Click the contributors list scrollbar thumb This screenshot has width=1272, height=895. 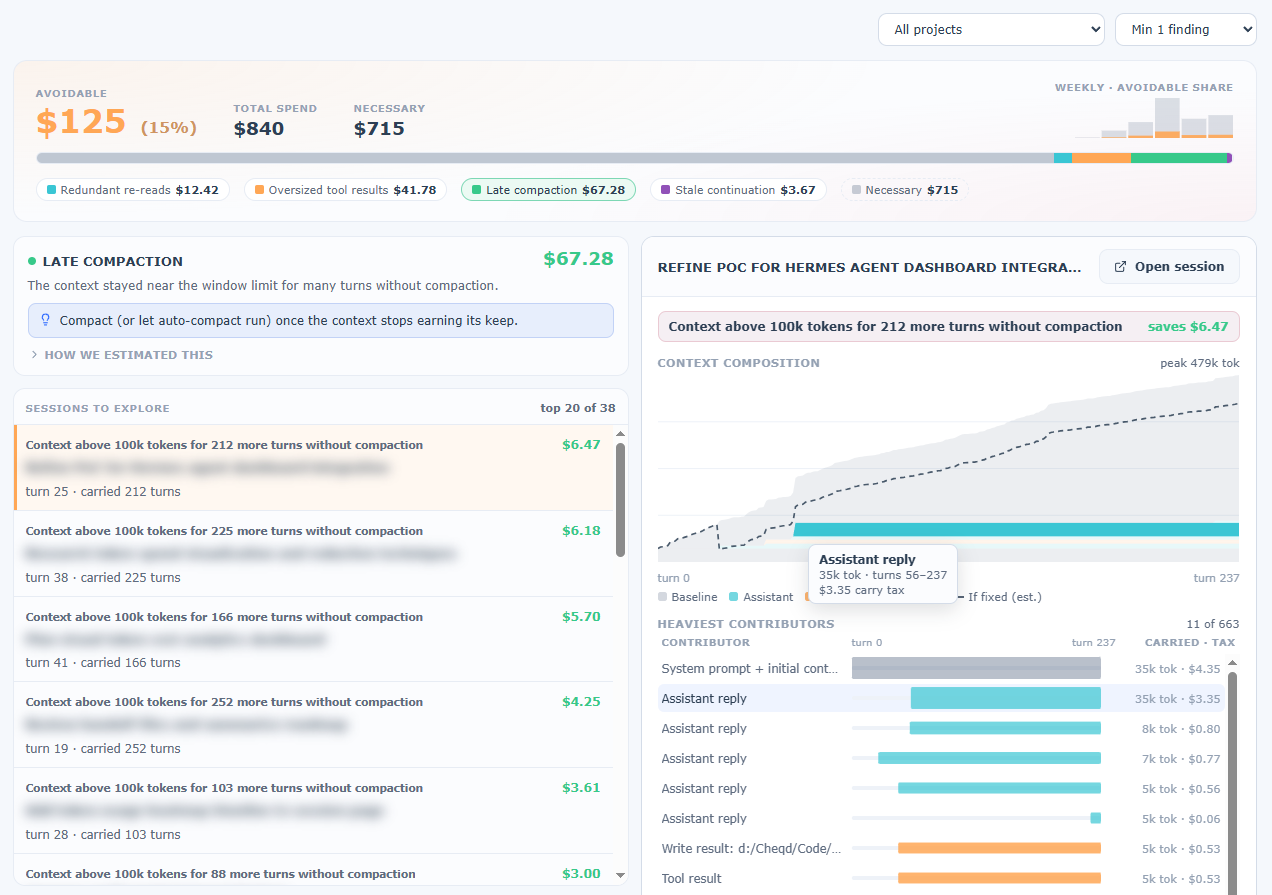[1232, 782]
